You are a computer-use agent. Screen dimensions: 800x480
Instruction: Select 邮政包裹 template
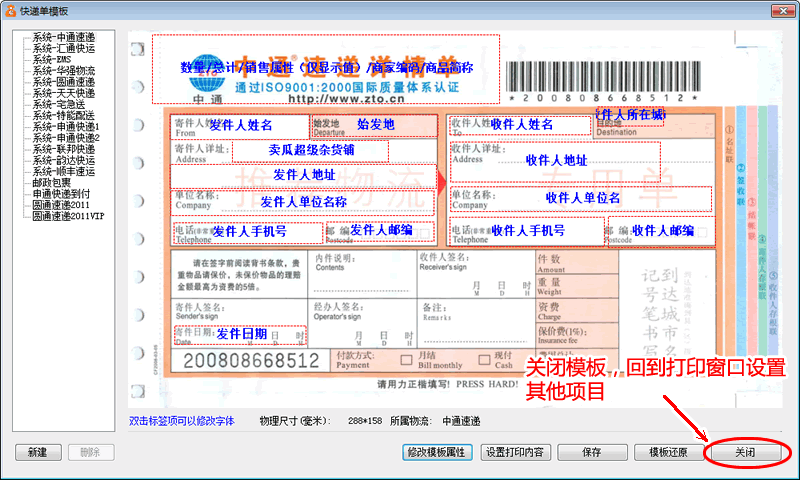pyautogui.click(x=52, y=183)
